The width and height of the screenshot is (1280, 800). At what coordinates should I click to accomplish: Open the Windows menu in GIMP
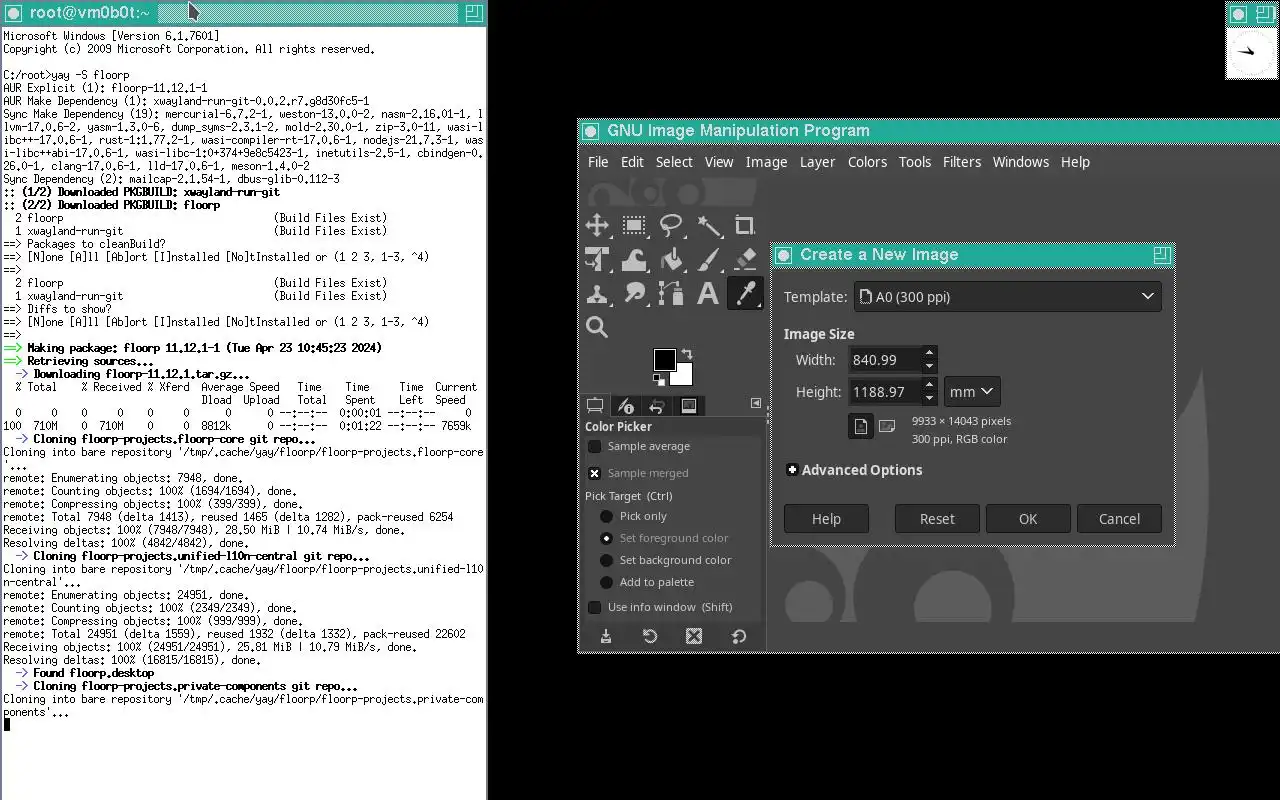click(x=1020, y=162)
